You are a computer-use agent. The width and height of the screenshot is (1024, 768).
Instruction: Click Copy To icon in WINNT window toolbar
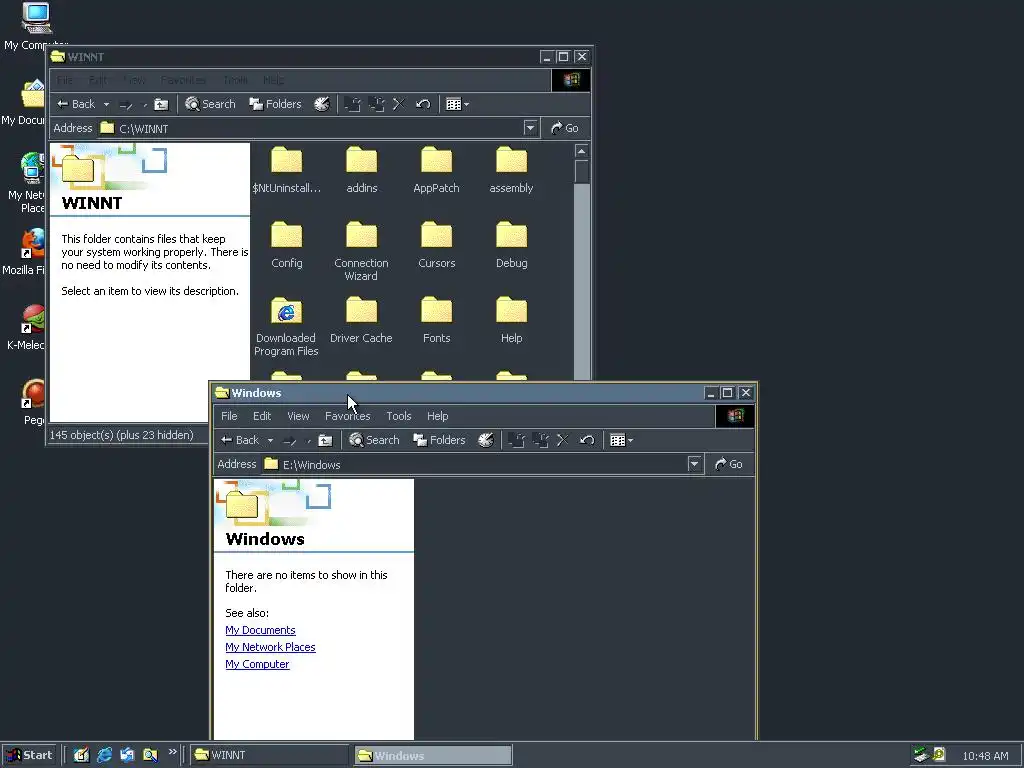tap(376, 104)
